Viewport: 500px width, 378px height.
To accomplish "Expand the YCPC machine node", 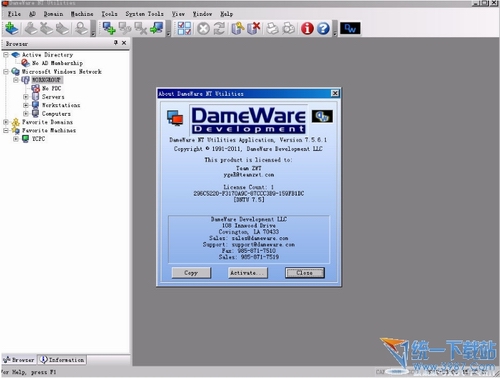I will point(16,139).
